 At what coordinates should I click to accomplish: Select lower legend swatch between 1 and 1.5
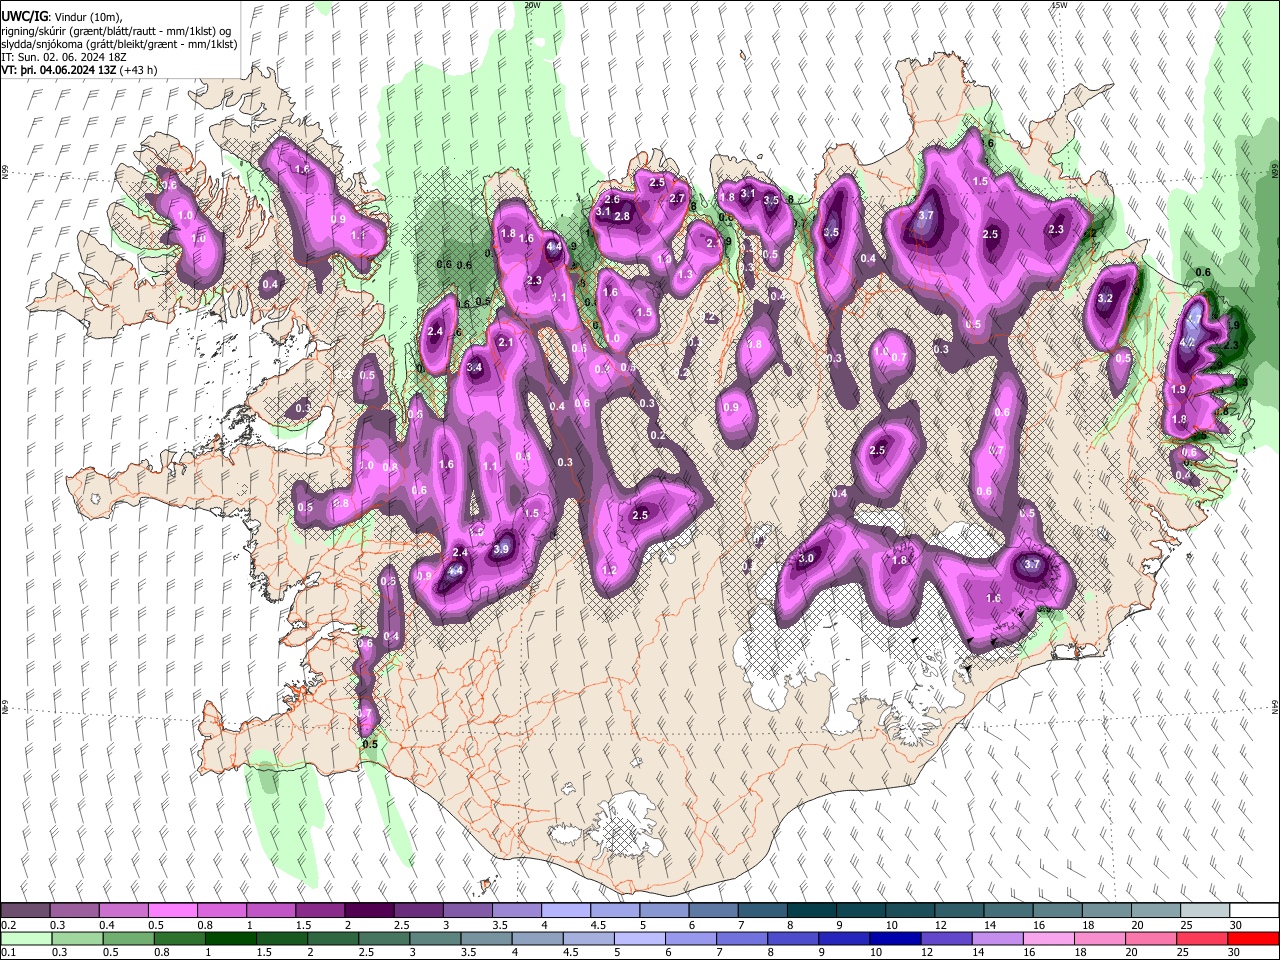coord(232,938)
